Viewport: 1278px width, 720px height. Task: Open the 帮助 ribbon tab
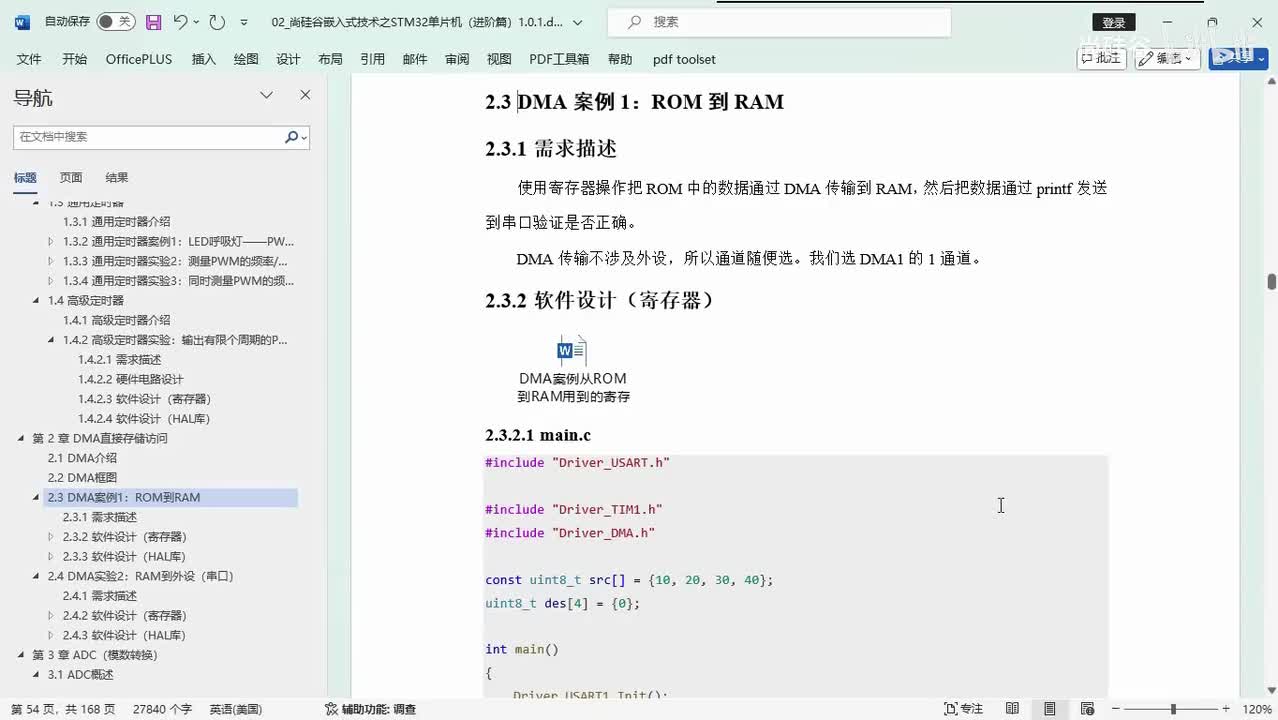click(x=620, y=59)
